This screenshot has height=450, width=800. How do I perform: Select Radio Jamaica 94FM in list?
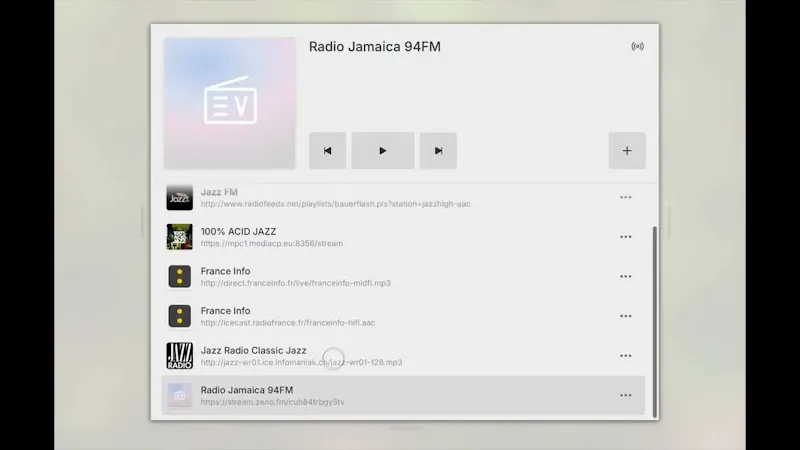click(x=247, y=390)
